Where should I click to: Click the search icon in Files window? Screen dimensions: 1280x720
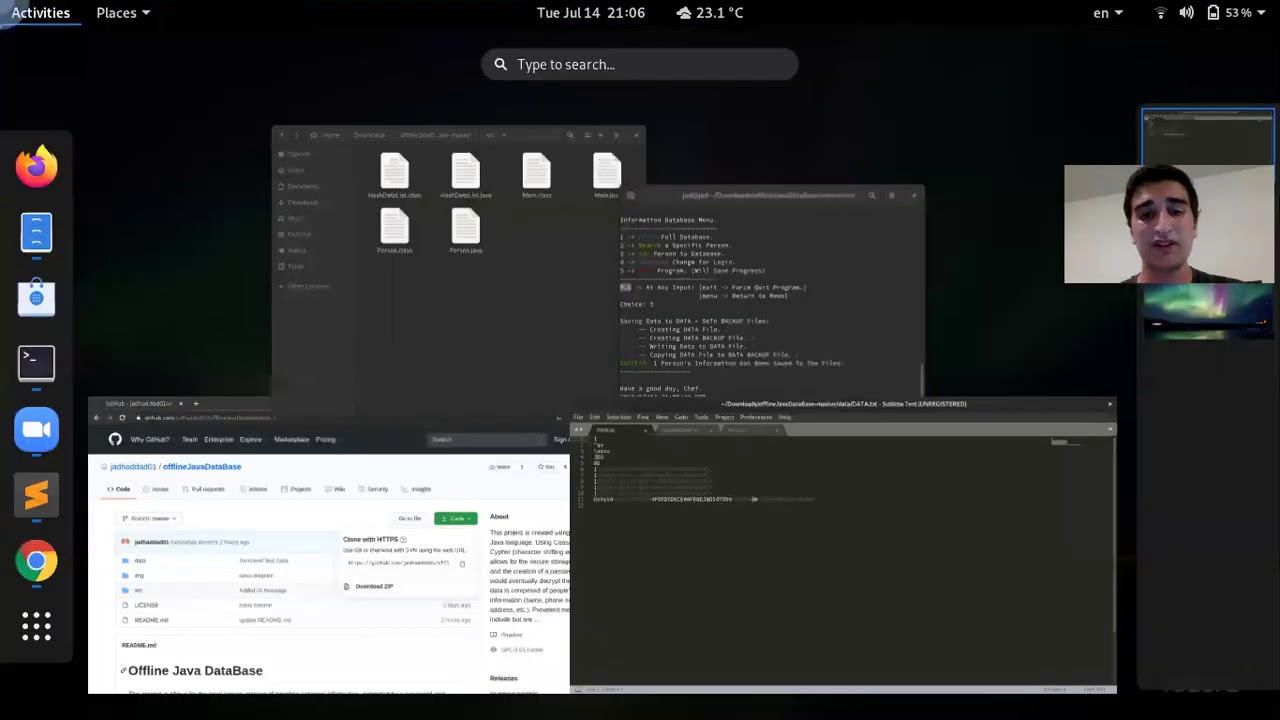click(x=570, y=135)
